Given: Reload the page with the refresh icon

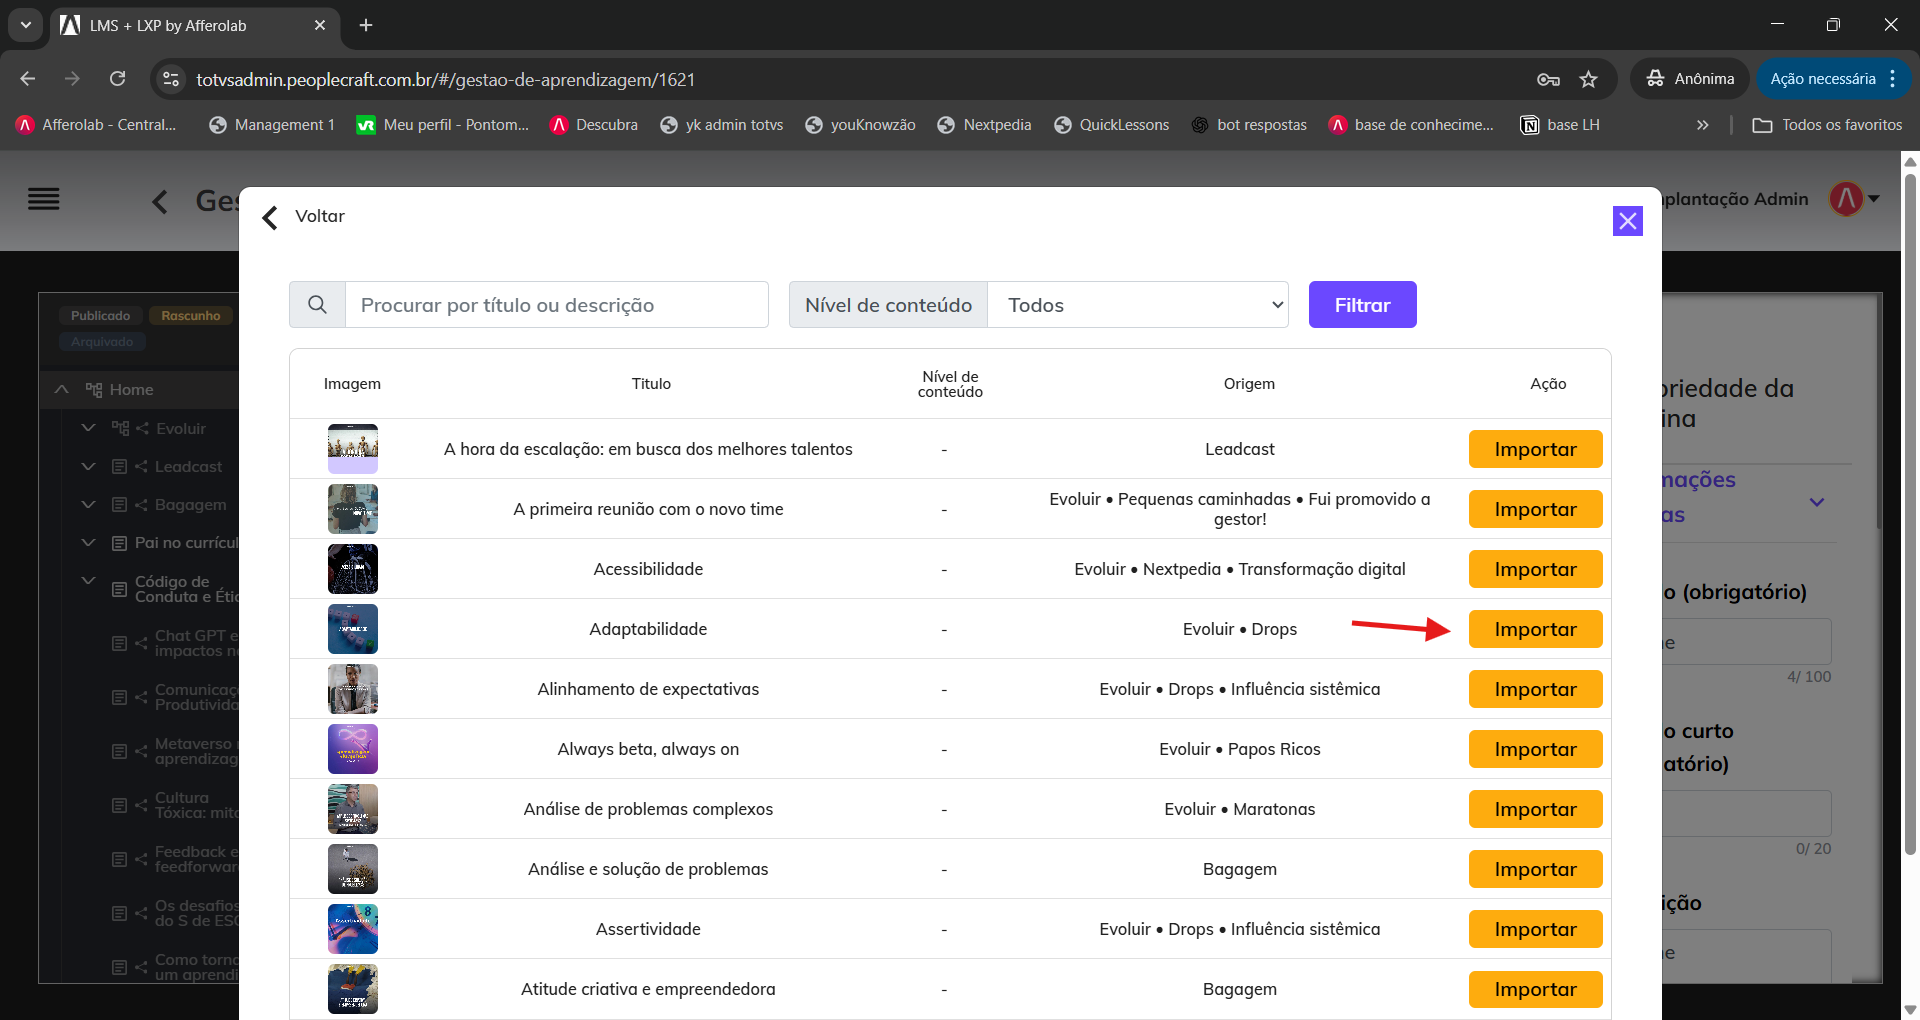Looking at the screenshot, I should pos(118,79).
